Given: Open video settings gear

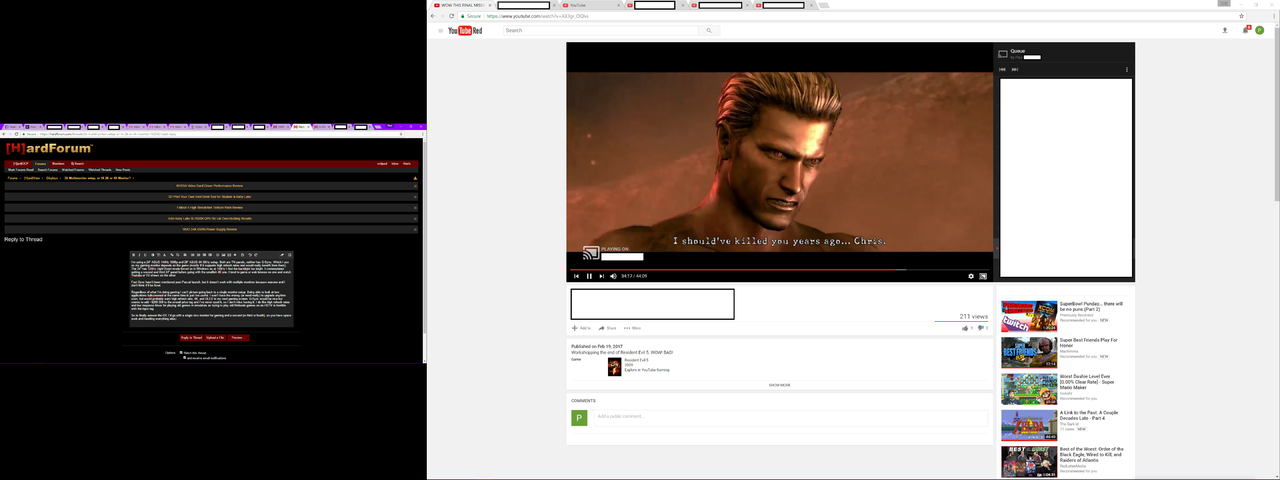Looking at the screenshot, I should point(970,276).
